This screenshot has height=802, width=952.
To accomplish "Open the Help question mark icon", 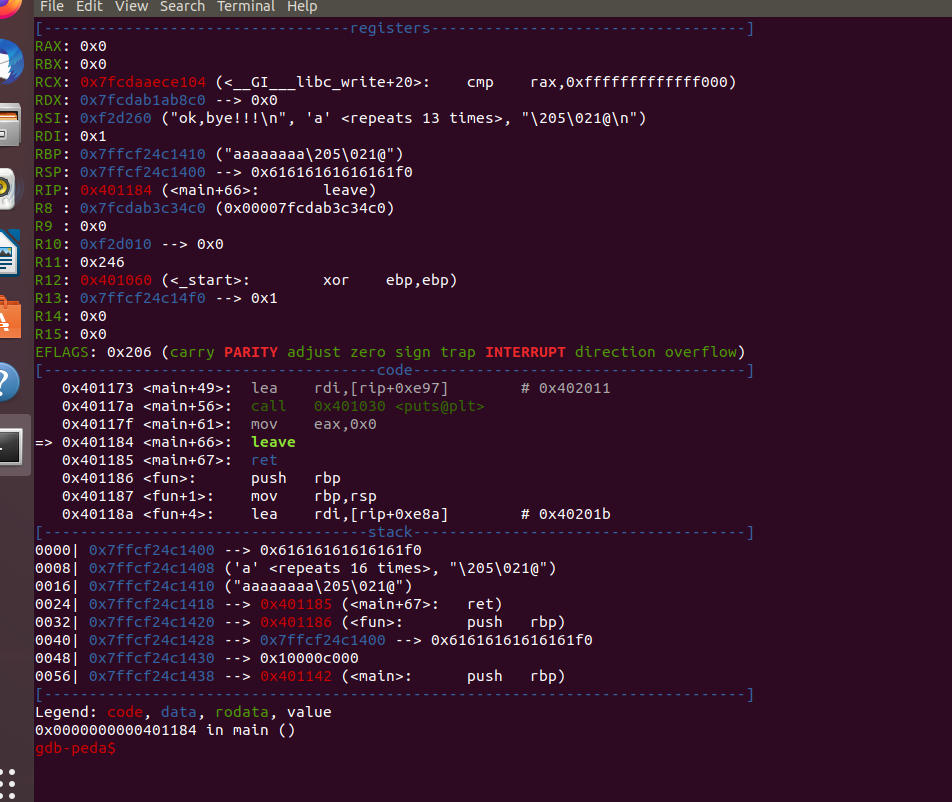I will point(9,383).
